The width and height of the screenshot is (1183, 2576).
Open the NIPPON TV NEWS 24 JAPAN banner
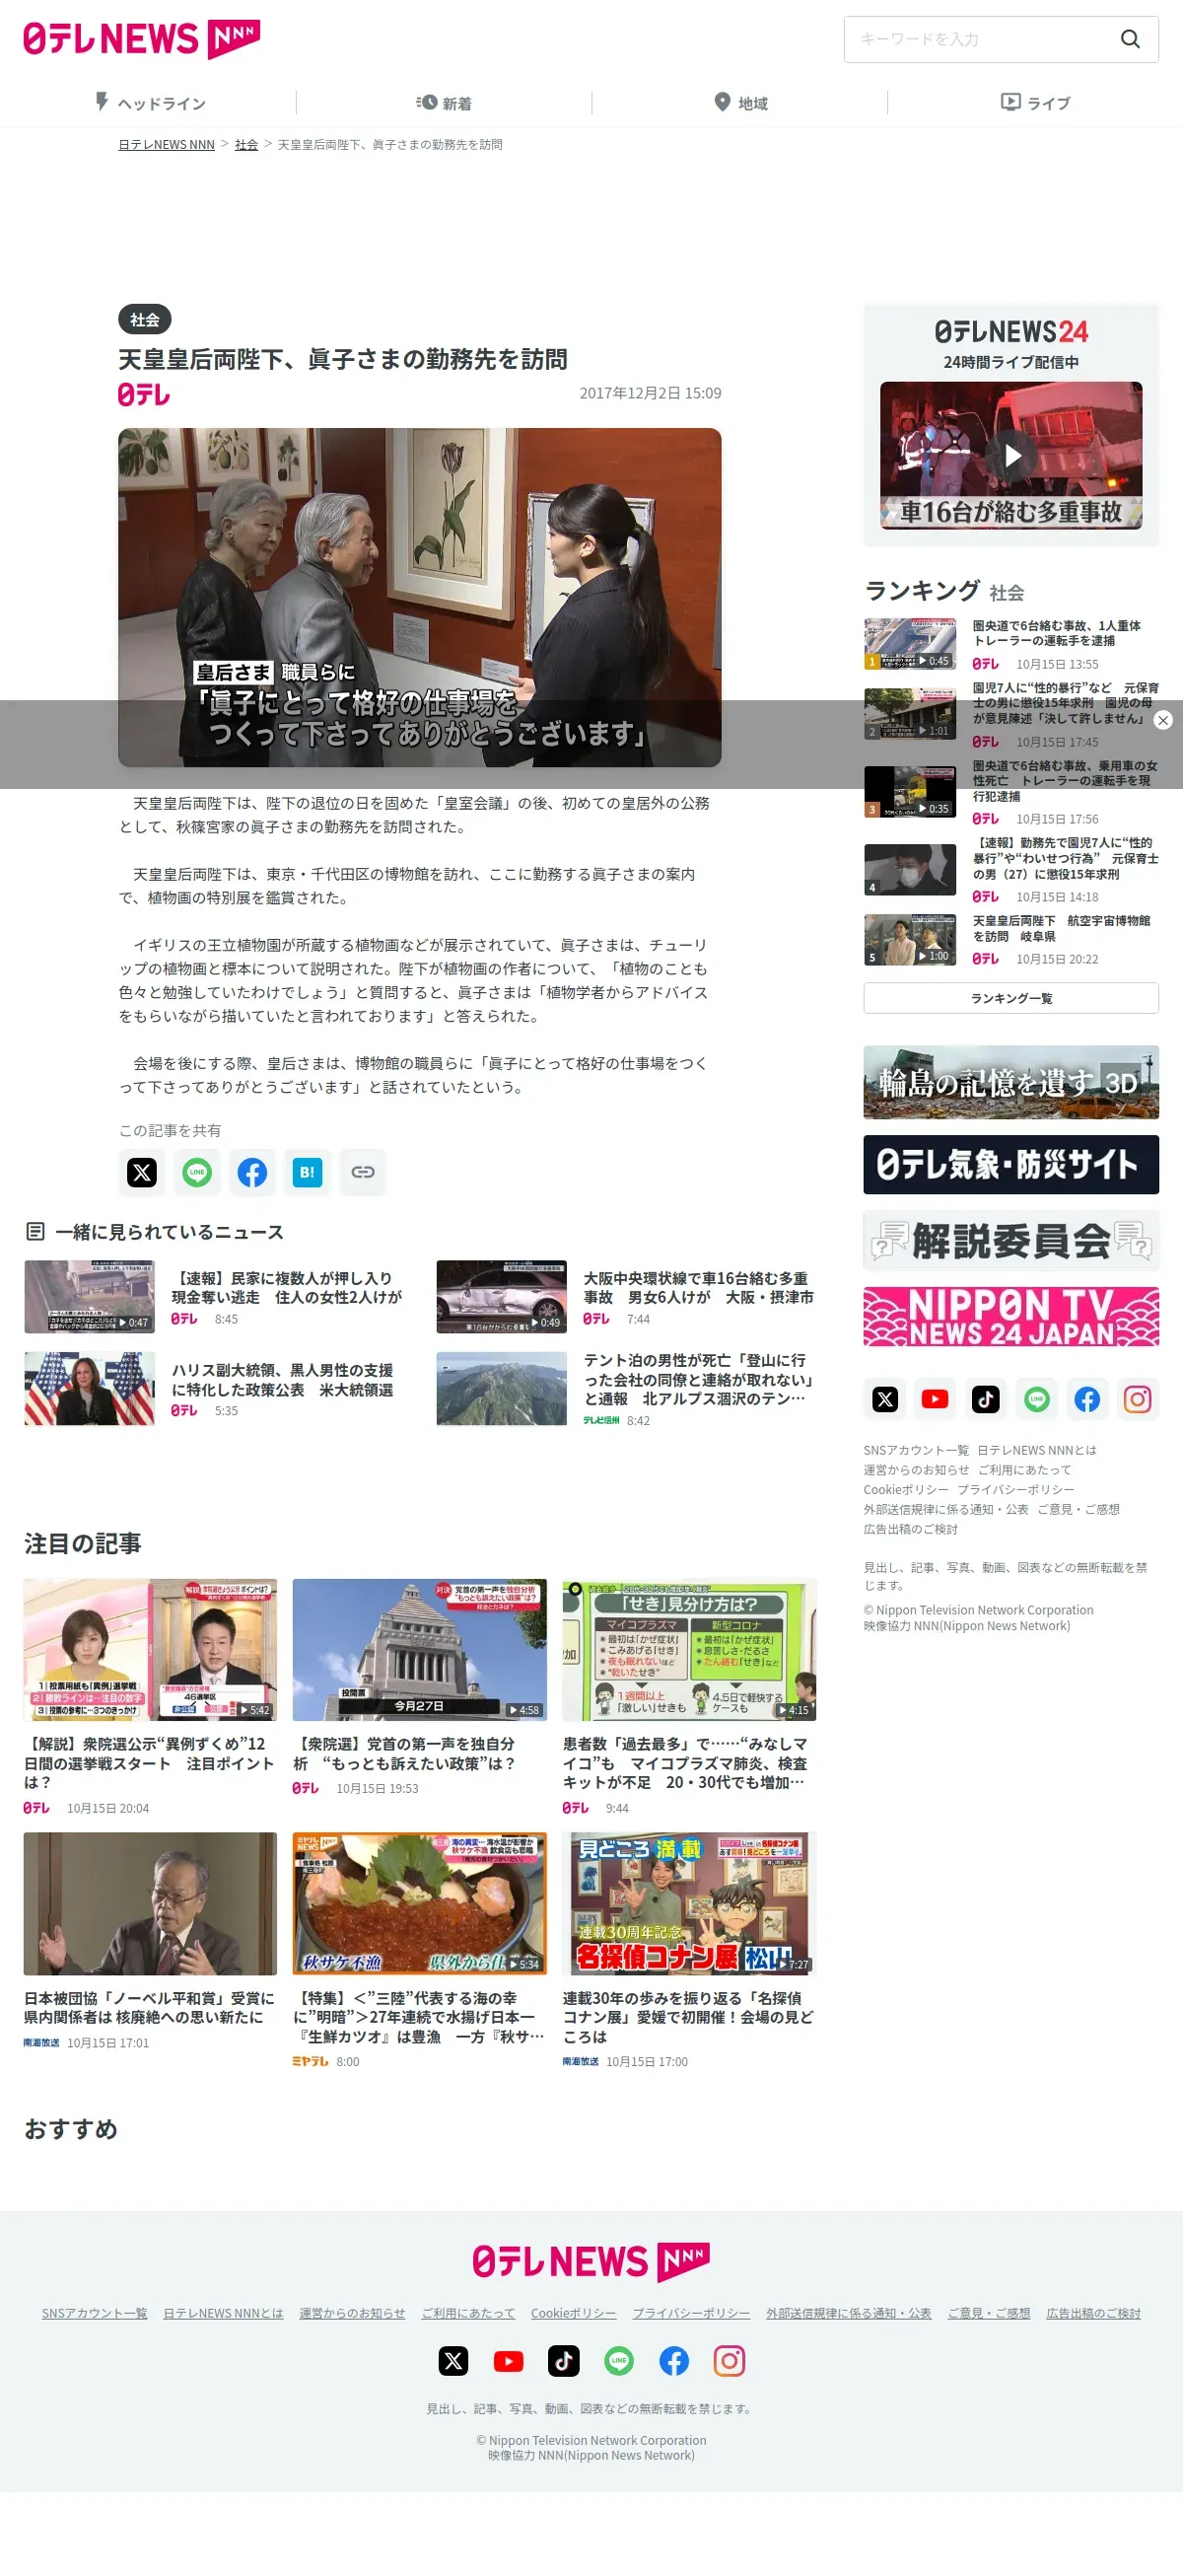[x=1011, y=1317]
